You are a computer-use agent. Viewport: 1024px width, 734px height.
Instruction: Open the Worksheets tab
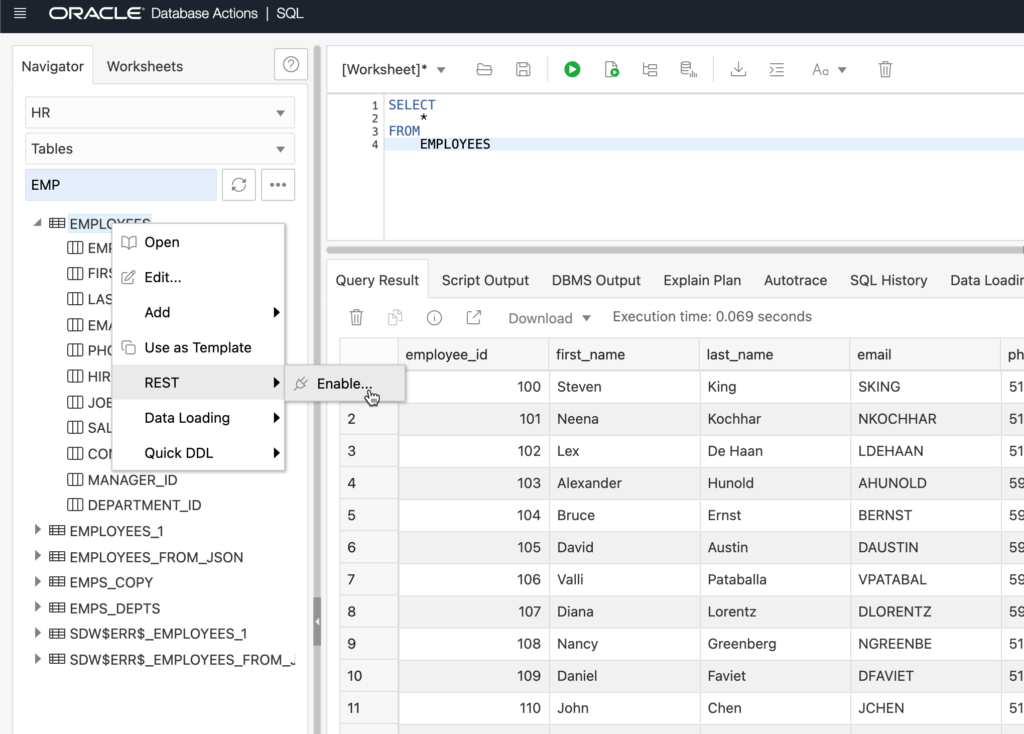click(x=144, y=66)
